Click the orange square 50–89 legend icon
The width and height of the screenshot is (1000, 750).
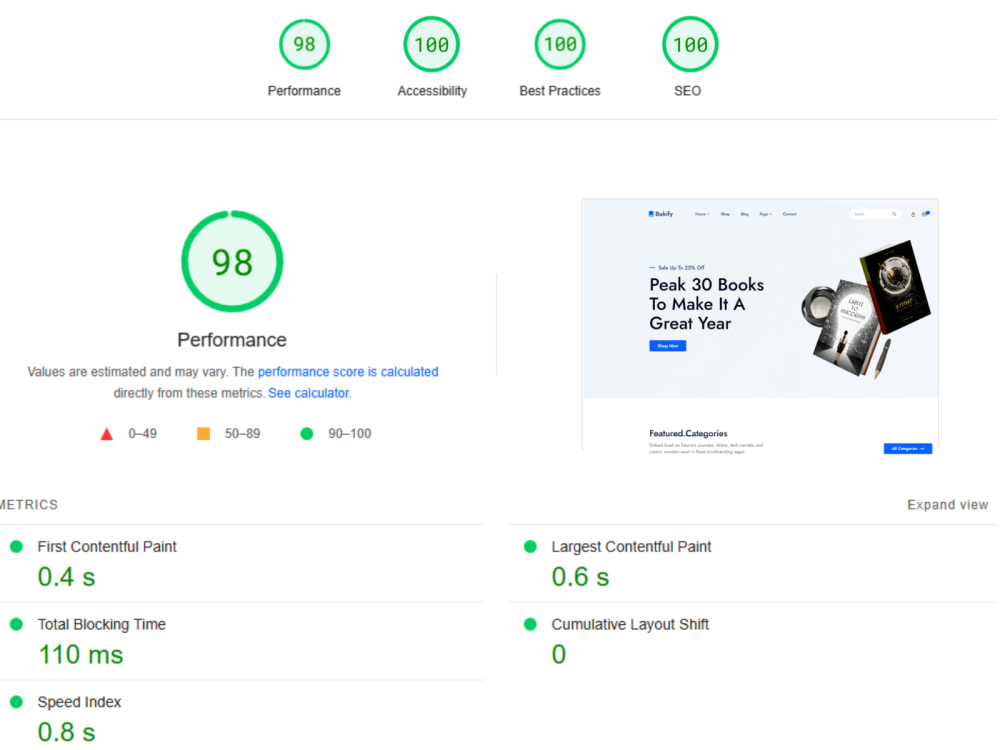coord(203,434)
